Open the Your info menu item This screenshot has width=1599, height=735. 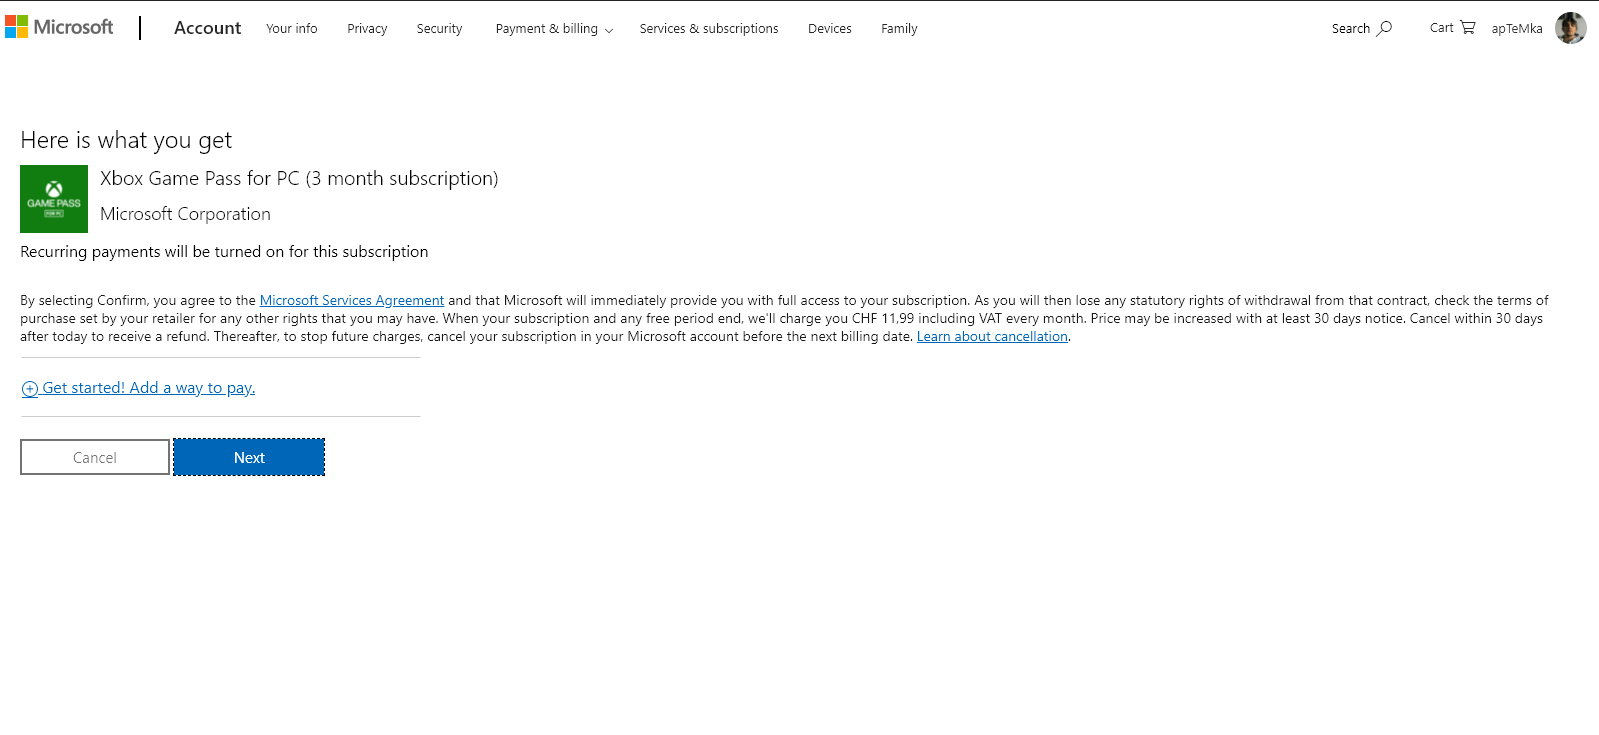click(x=292, y=29)
